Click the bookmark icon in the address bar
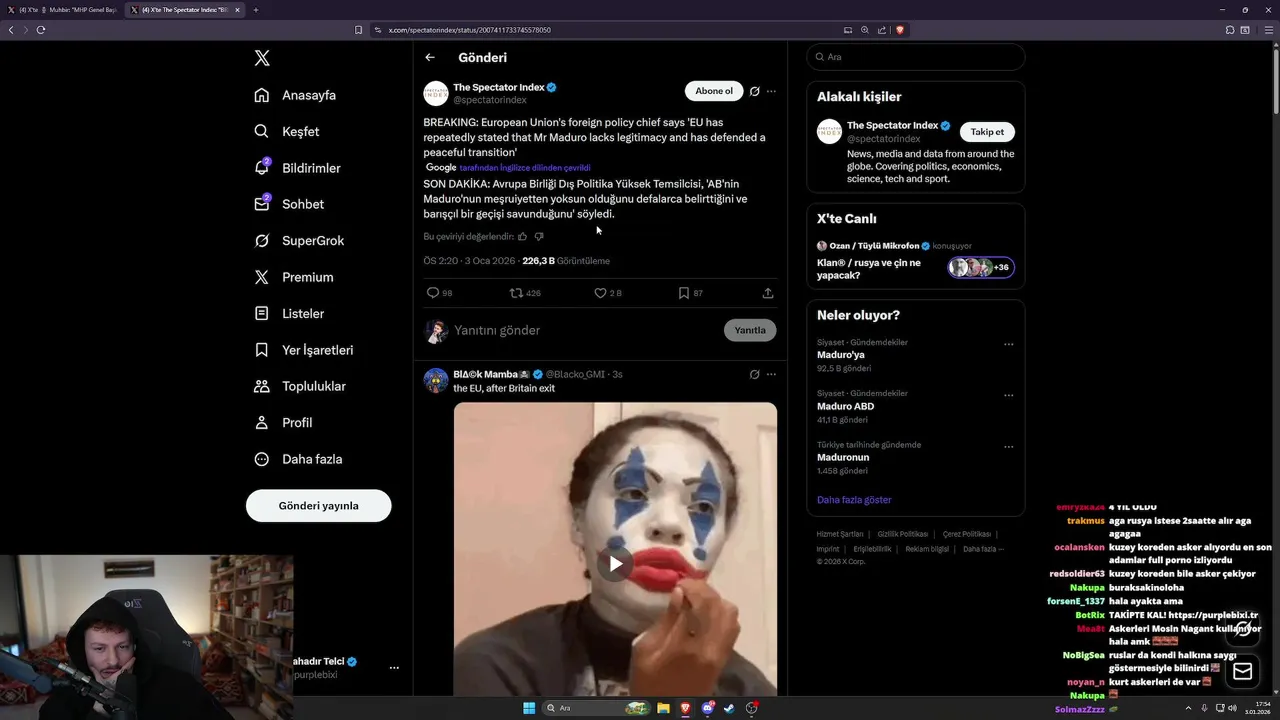 pos(358,30)
